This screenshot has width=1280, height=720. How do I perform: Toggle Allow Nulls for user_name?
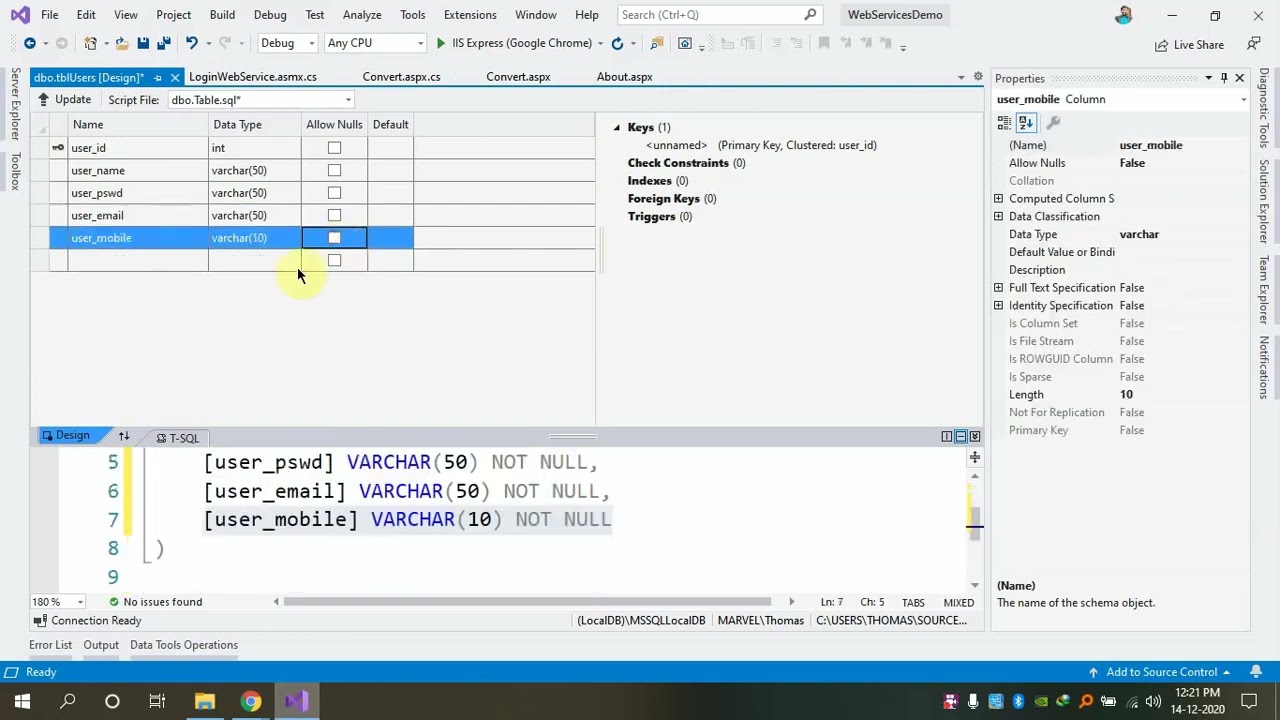334,170
